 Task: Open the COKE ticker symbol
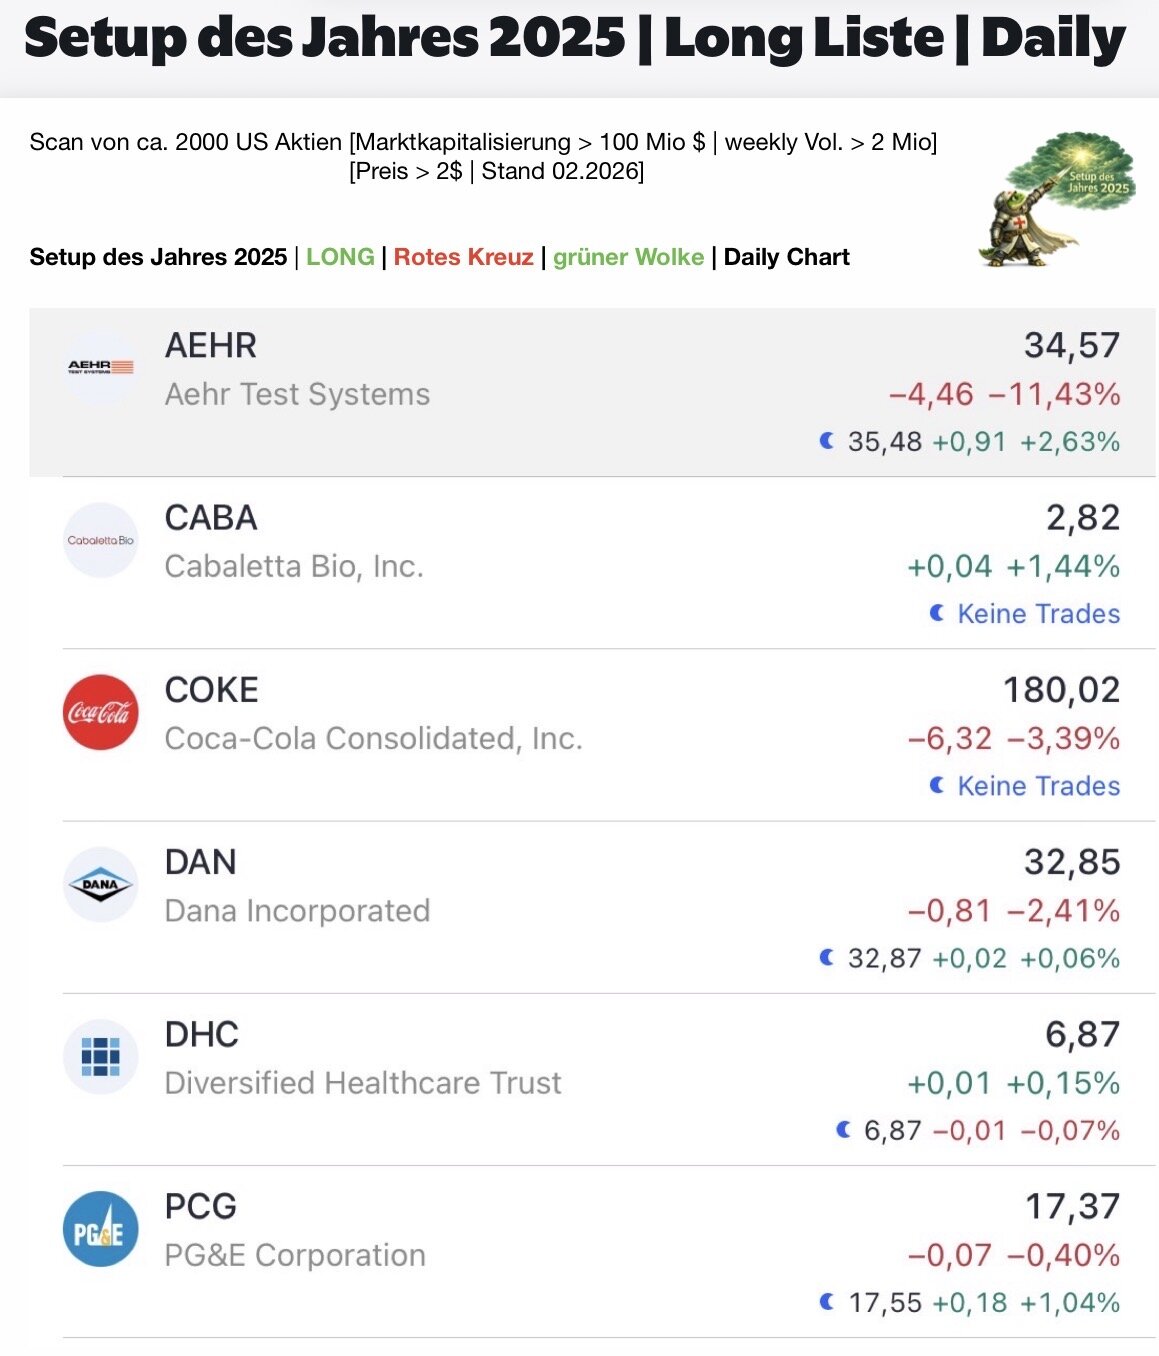pos(212,690)
